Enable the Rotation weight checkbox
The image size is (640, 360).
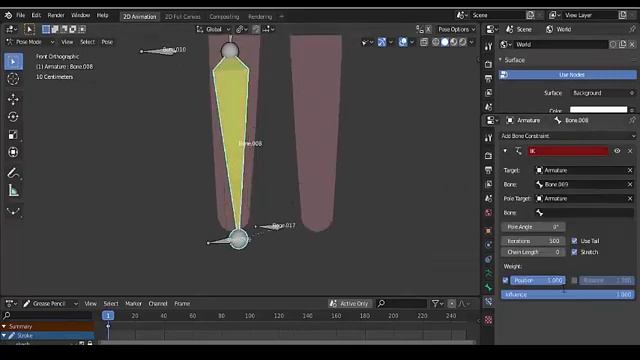pos(574,280)
